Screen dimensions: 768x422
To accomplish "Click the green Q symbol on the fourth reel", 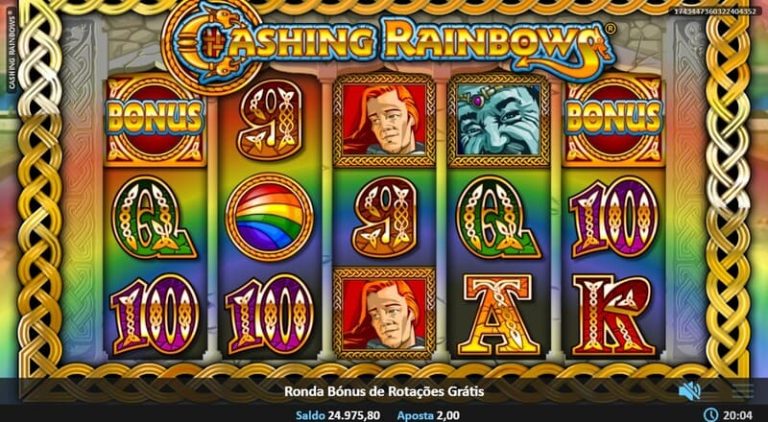I will coord(499,216).
